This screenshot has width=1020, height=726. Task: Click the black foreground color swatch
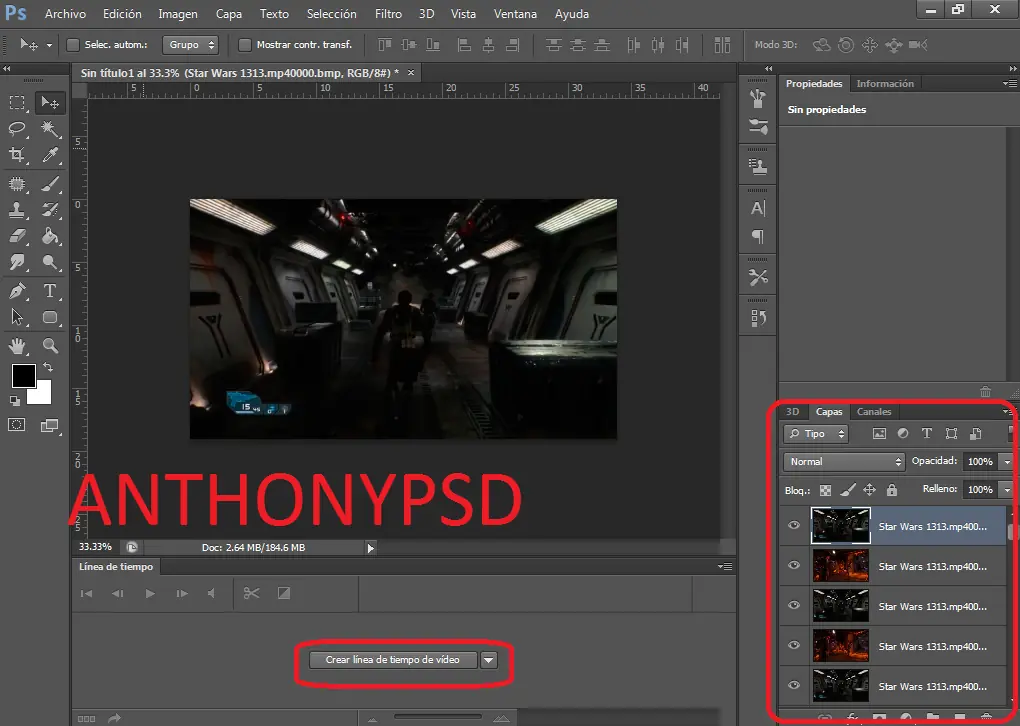pos(24,376)
